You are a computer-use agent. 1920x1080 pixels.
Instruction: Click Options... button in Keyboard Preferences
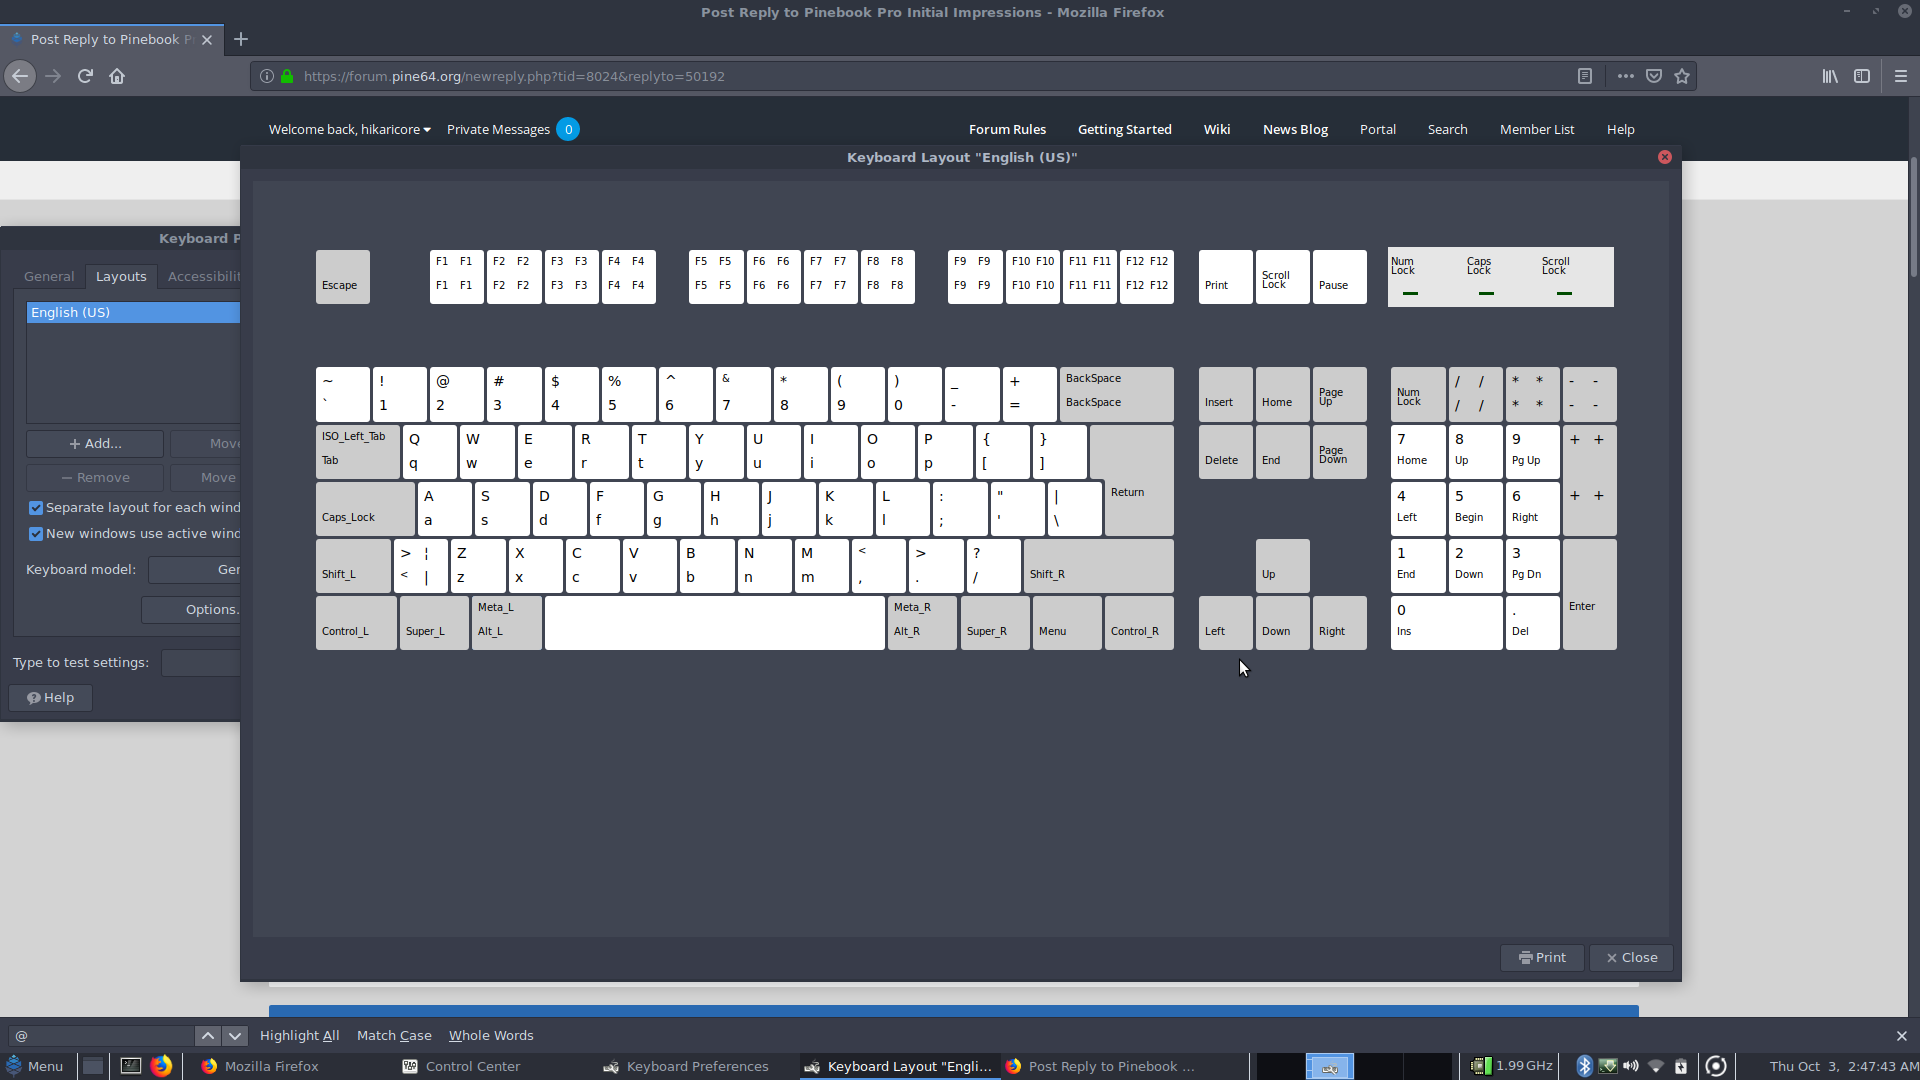(191, 610)
